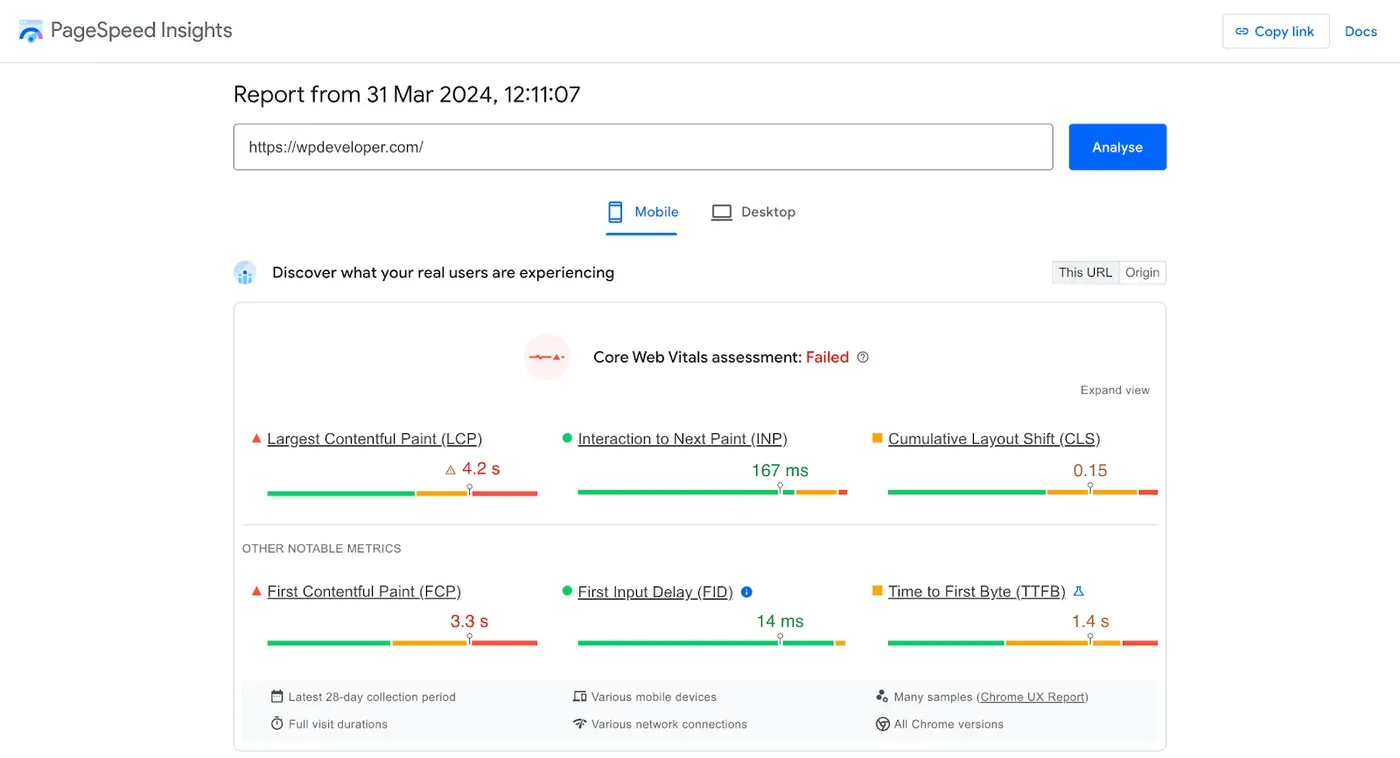Screen dimensions: 1400x758
Task: Click the calendar icon for collection period
Action: click(x=277, y=696)
